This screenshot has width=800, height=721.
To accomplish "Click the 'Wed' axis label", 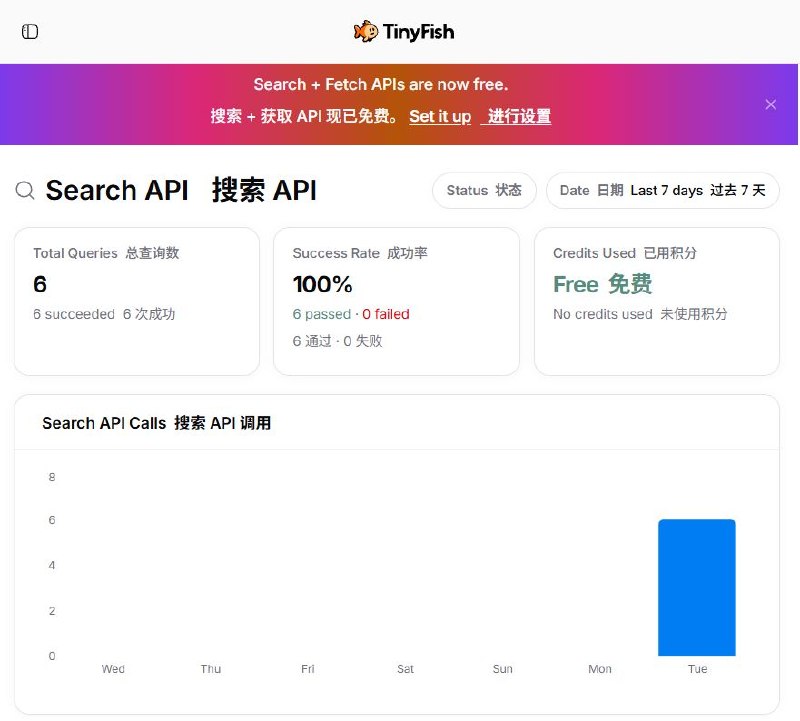I will click(113, 669).
